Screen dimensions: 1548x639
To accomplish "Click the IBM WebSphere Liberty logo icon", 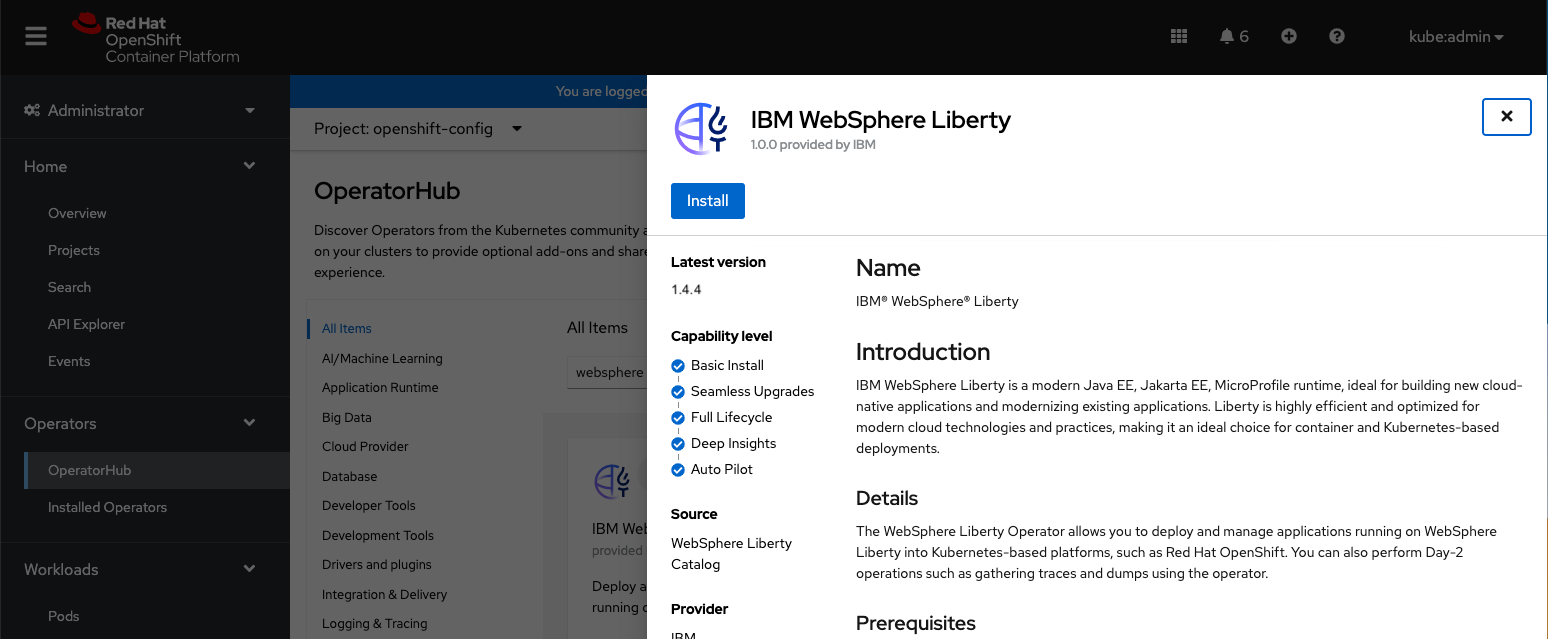I will point(701,128).
